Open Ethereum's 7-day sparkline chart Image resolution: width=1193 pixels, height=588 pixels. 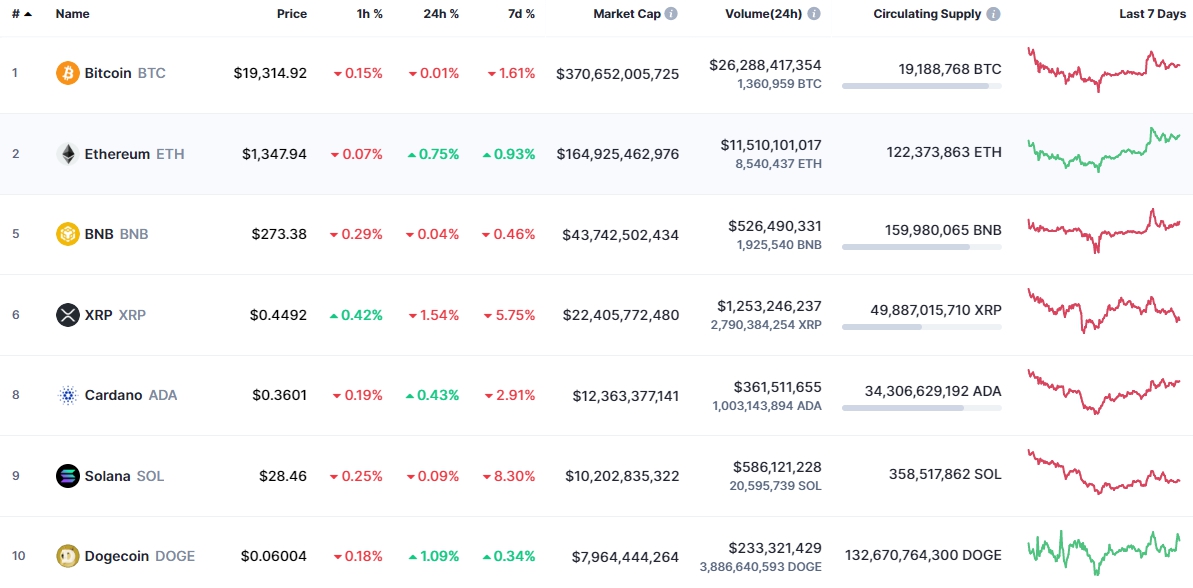coord(1104,149)
